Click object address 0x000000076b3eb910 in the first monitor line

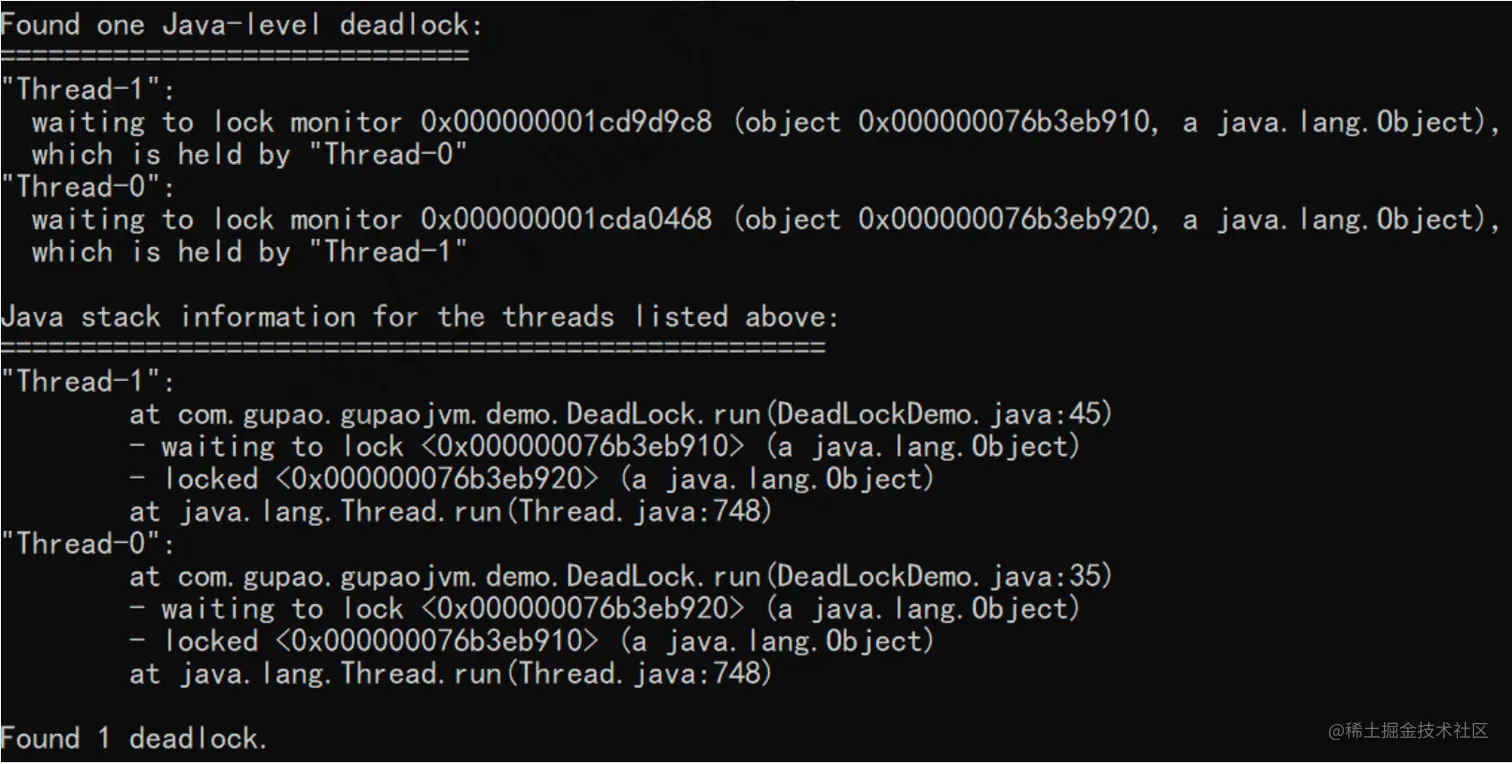coord(1004,123)
